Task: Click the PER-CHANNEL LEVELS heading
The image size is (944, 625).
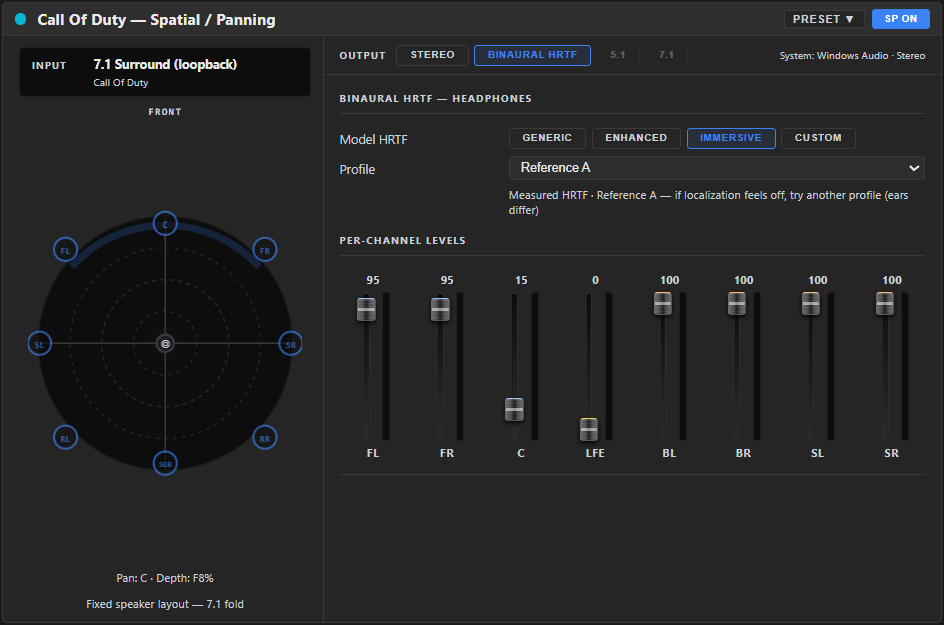Action: (403, 240)
